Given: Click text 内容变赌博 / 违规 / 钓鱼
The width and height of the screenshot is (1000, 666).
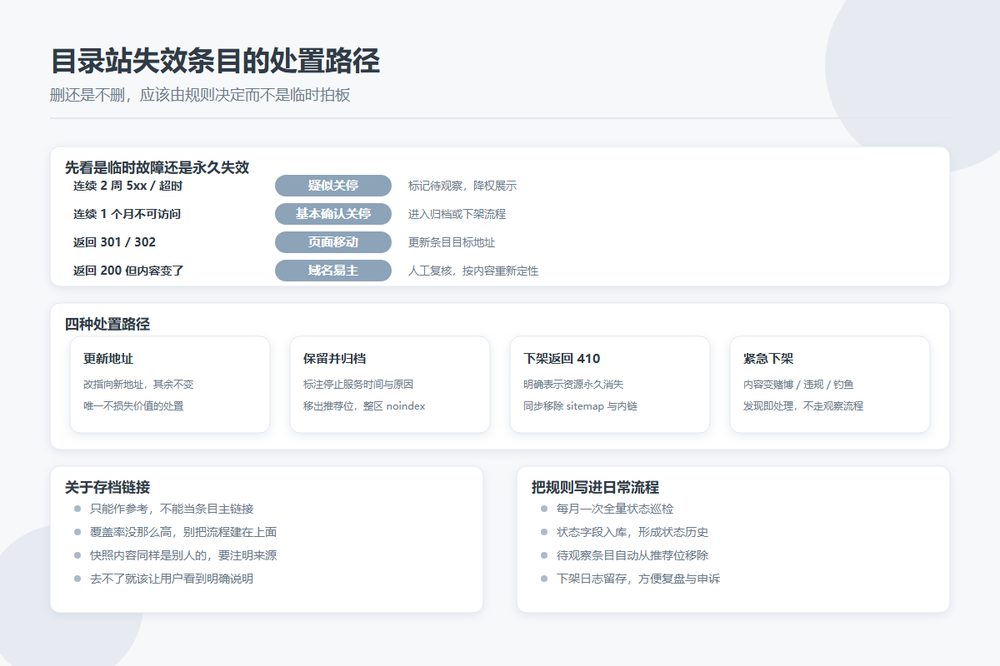Looking at the screenshot, I should (x=798, y=384).
